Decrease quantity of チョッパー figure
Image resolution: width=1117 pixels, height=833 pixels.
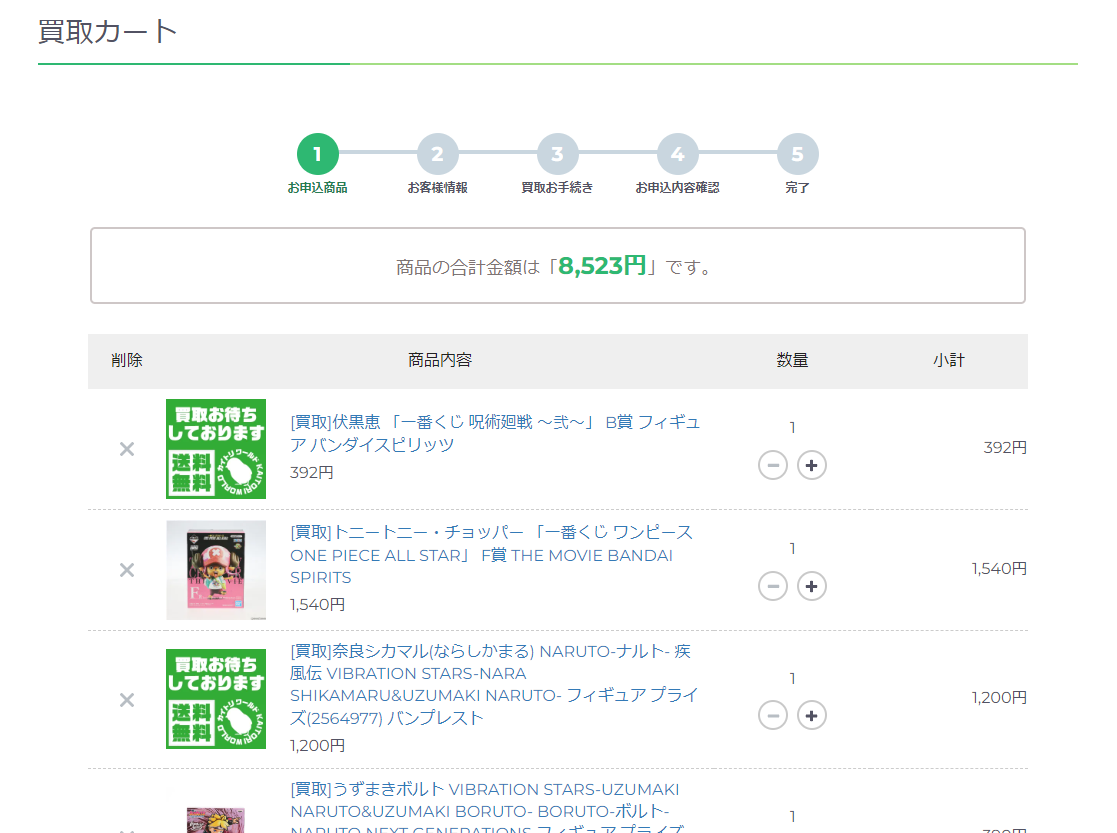(773, 586)
